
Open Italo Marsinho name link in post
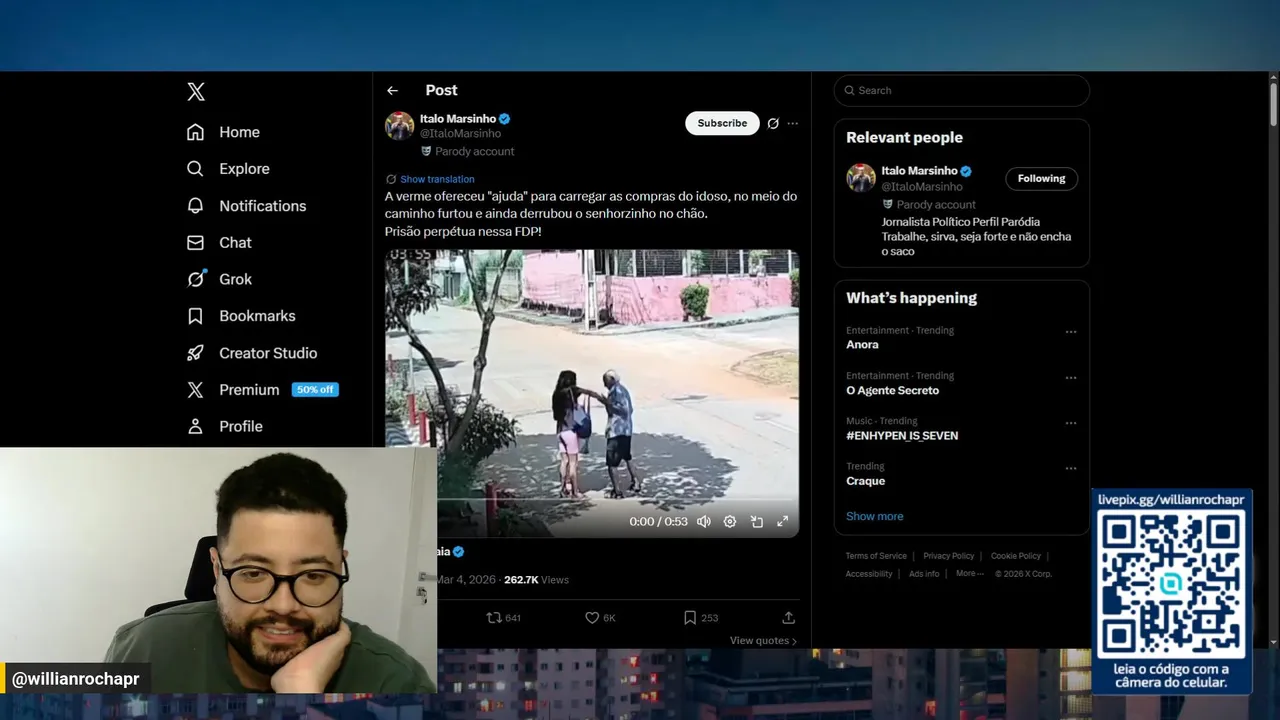(x=458, y=118)
